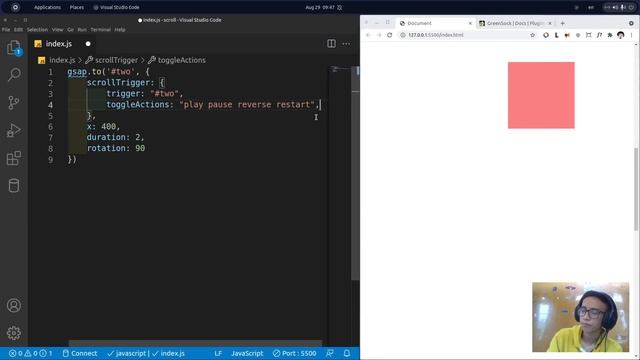Click the pink square in the web page

pyautogui.click(x=541, y=95)
